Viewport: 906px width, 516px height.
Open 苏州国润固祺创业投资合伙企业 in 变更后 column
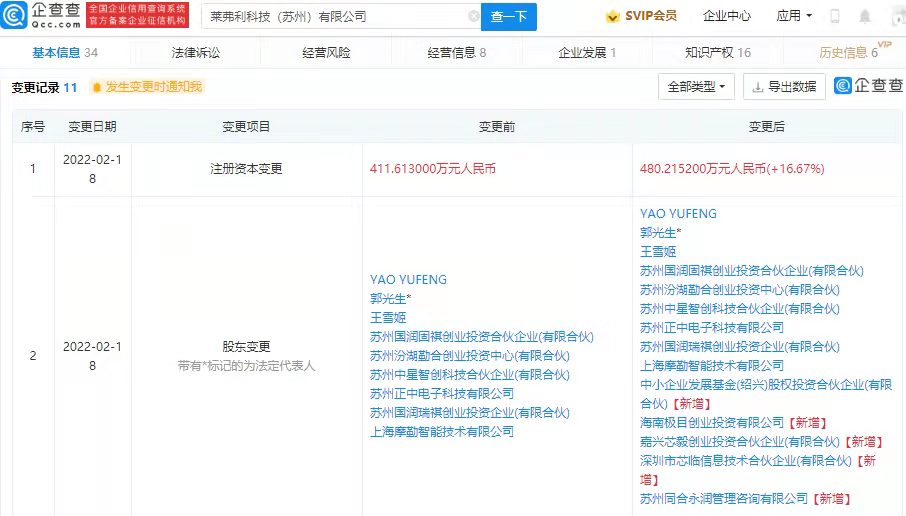click(752, 271)
